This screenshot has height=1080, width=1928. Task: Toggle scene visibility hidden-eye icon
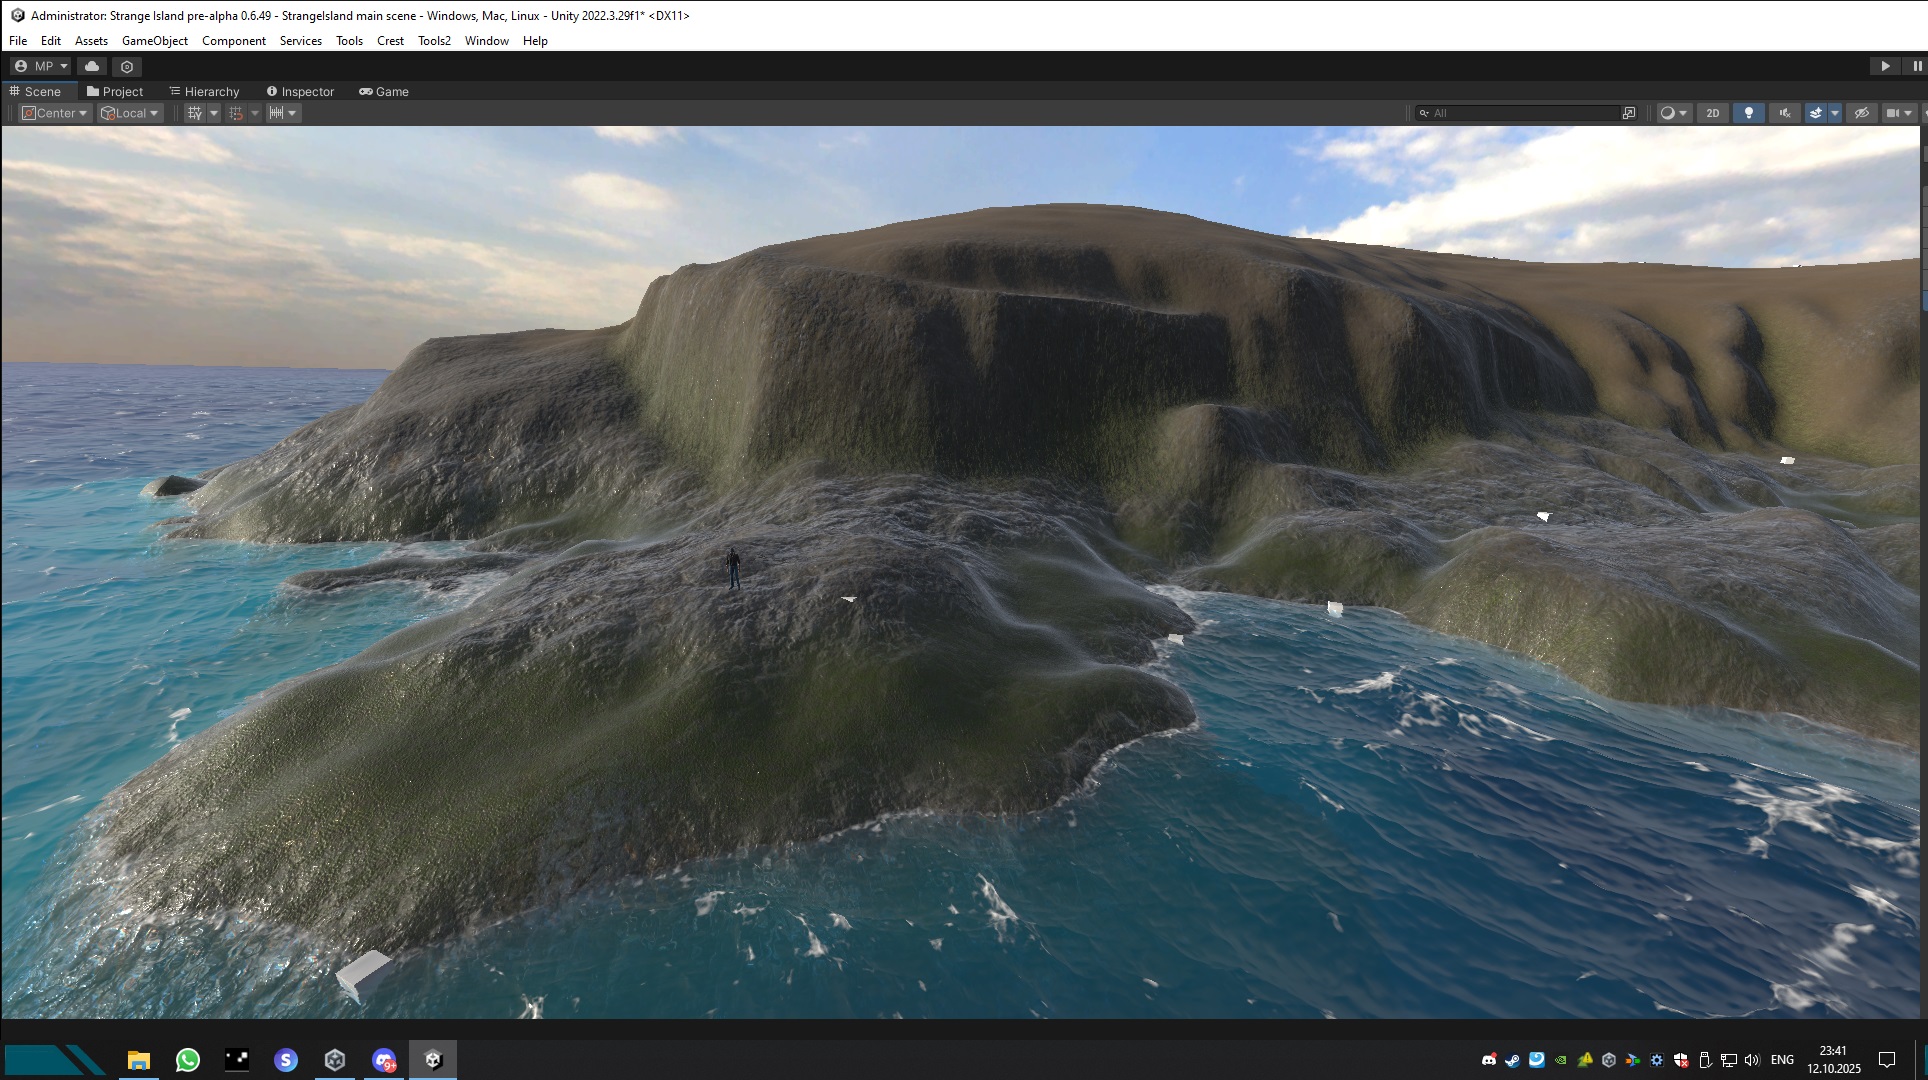(x=1861, y=113)
